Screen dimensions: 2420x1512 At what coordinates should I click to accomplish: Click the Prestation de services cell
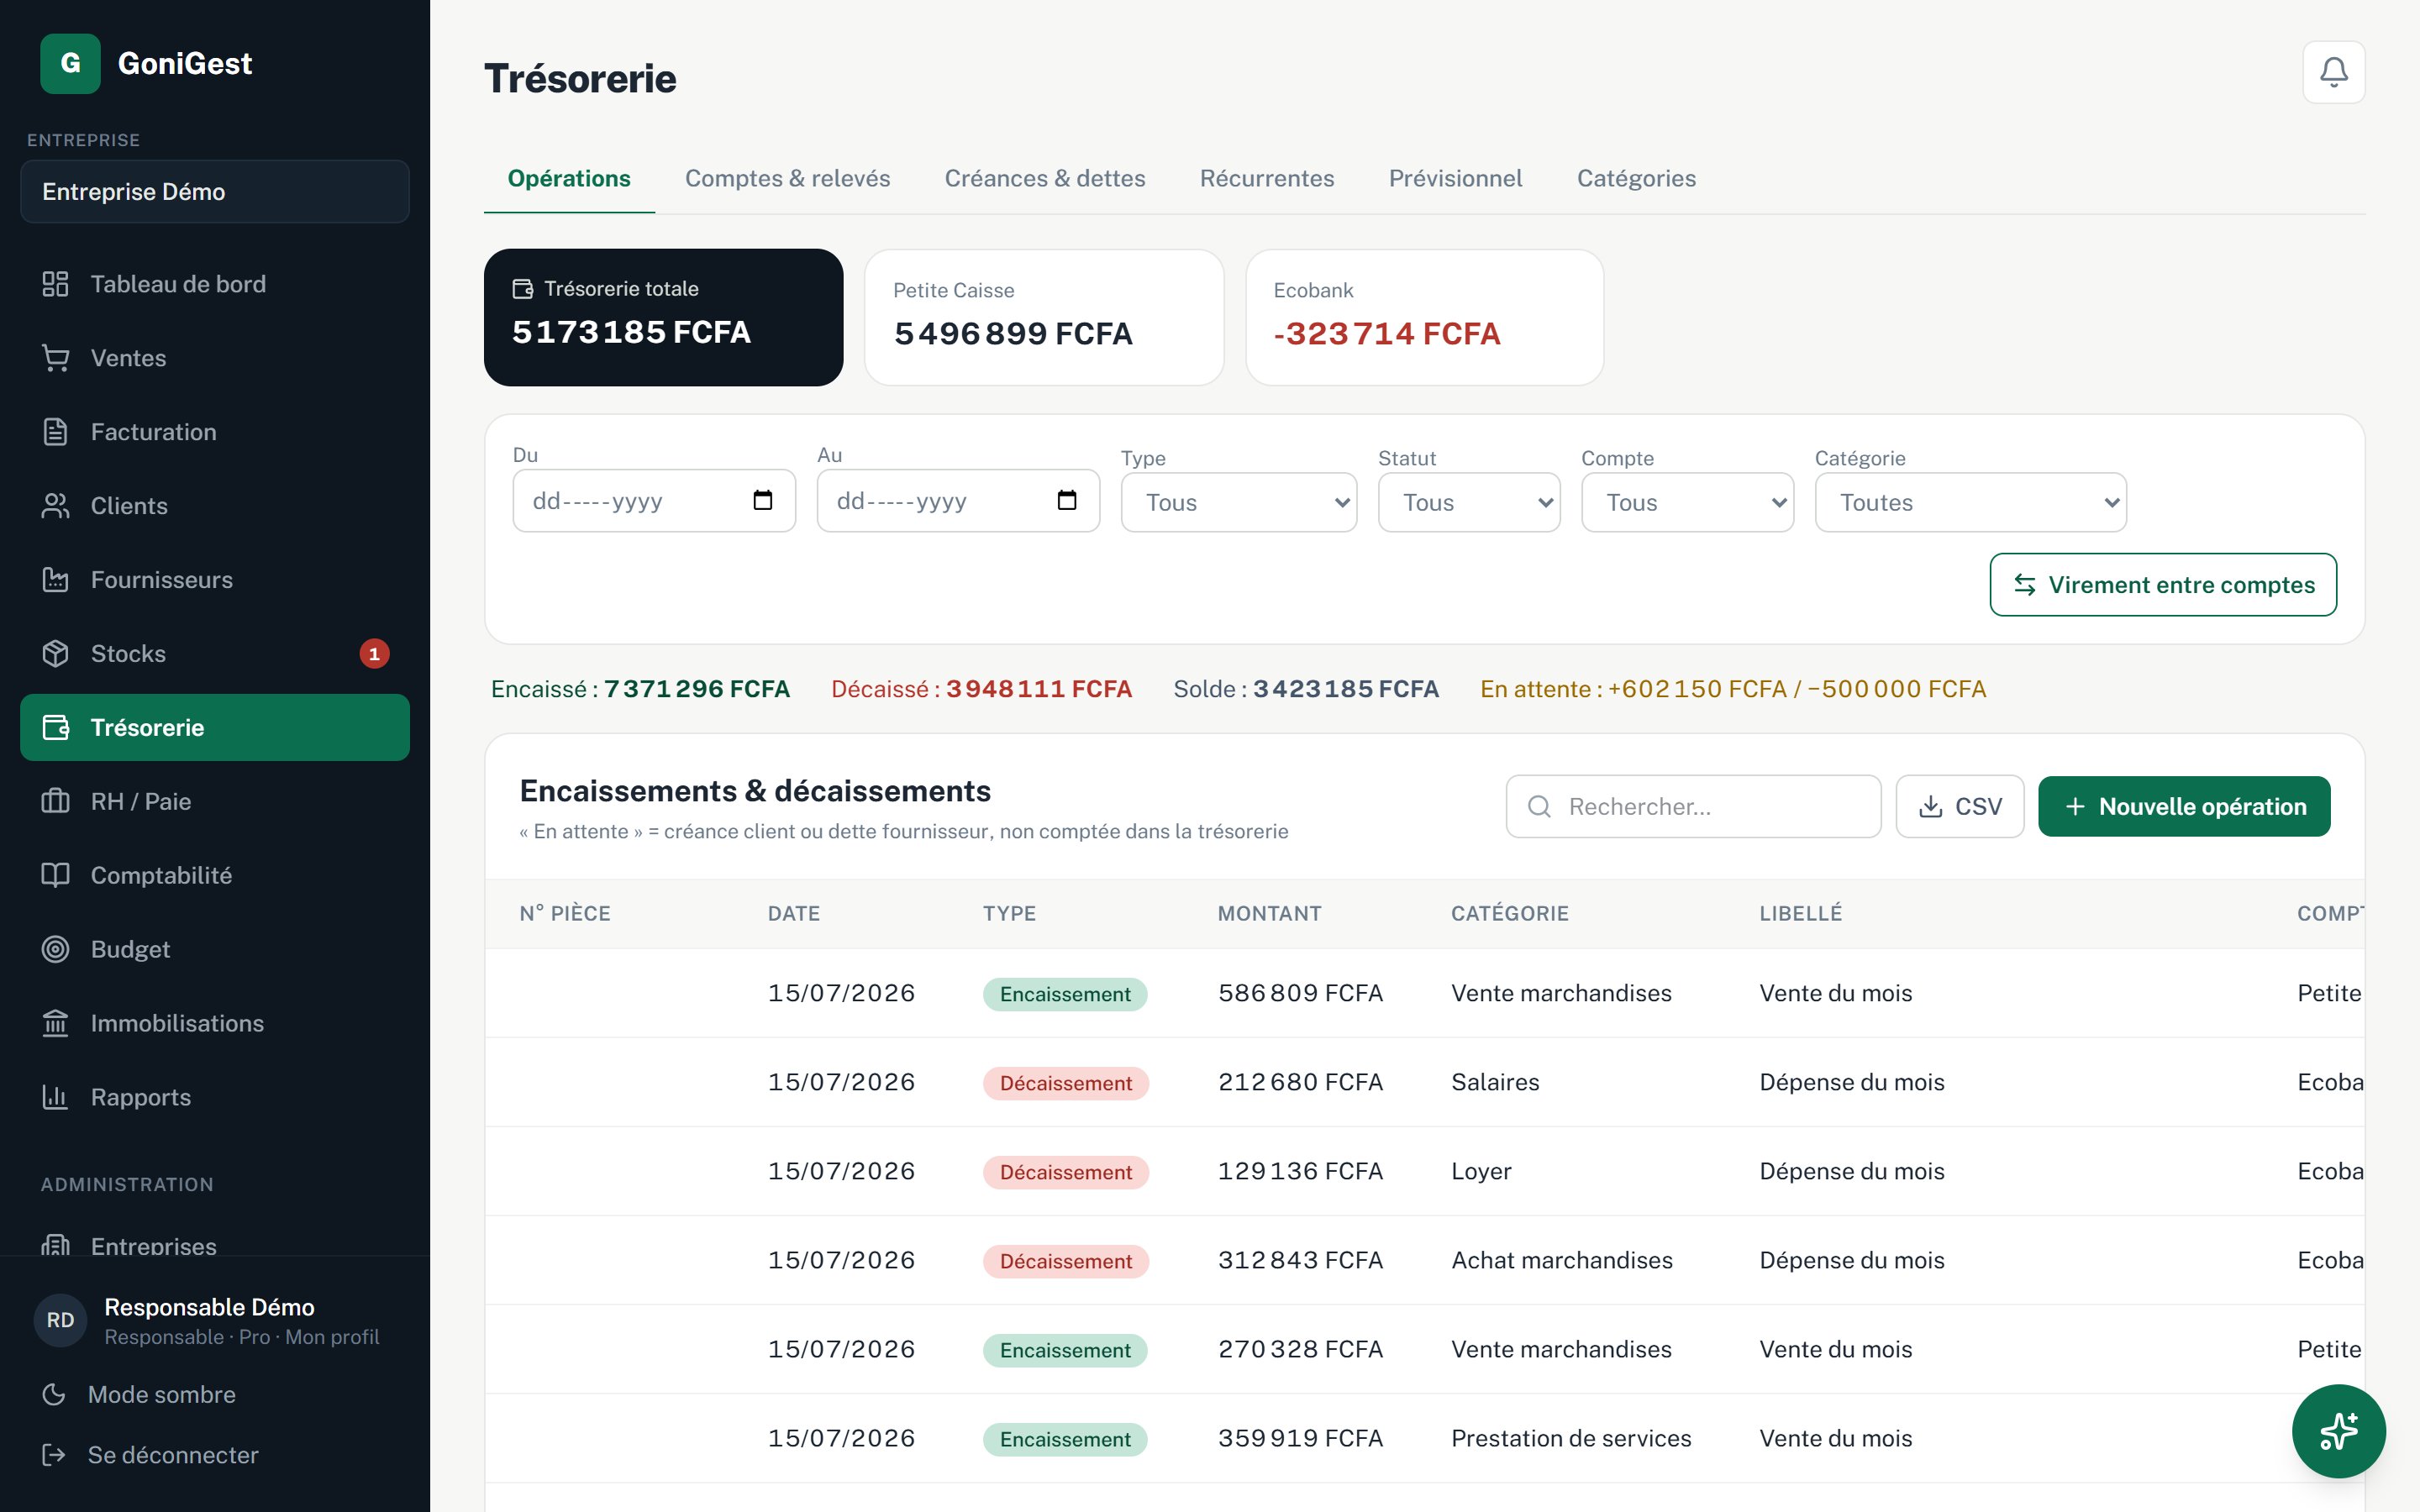tap(1571, 1438)
